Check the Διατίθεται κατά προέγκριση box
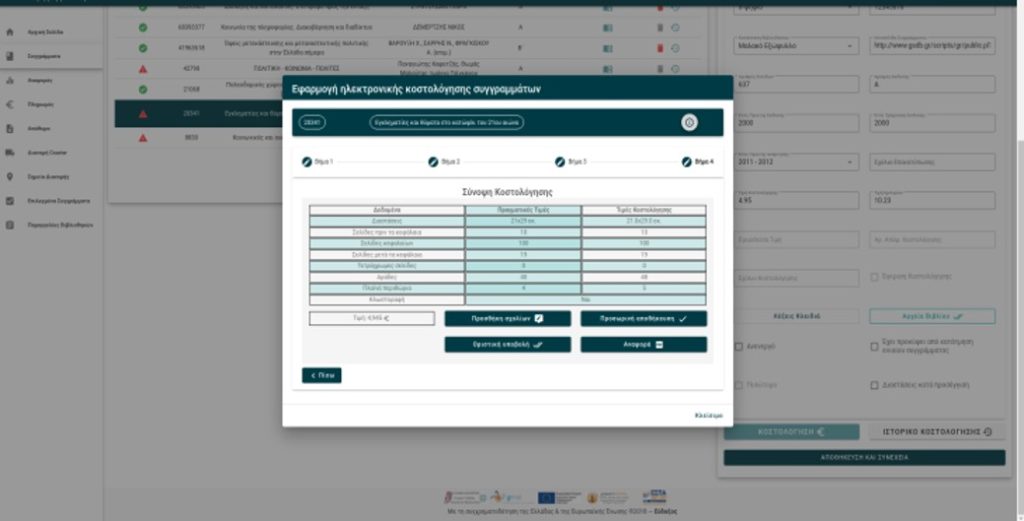Screen dimensions: 1024x521 875,385
